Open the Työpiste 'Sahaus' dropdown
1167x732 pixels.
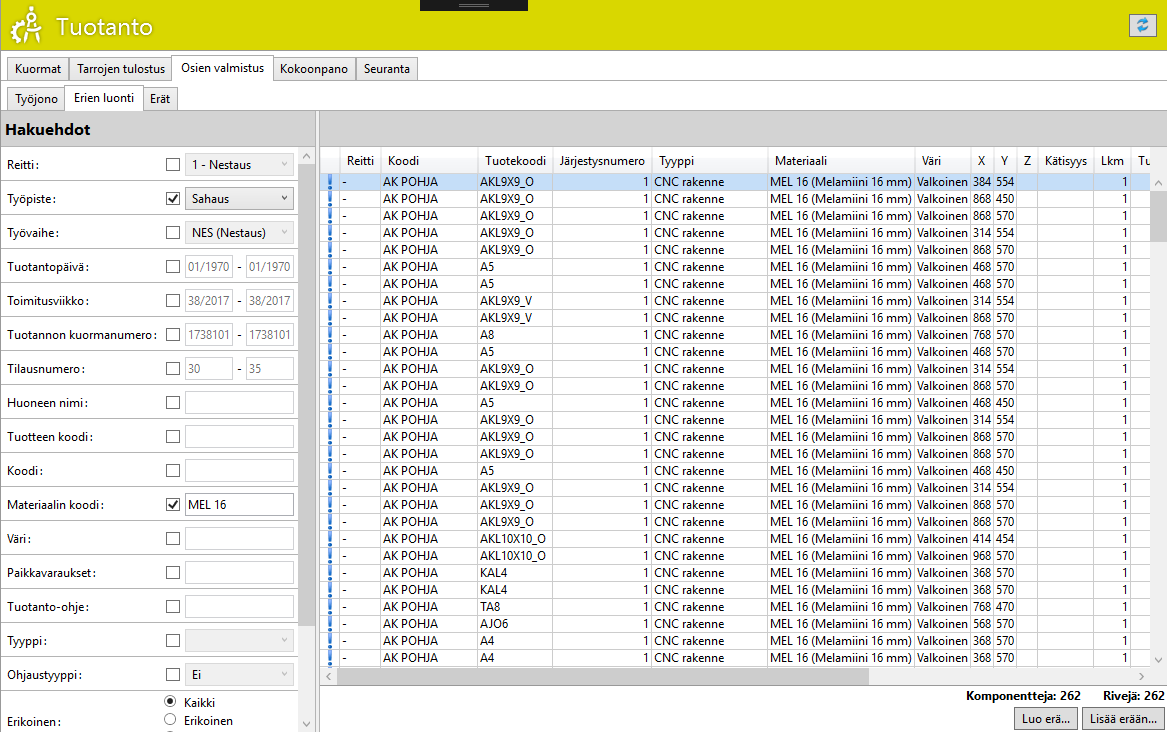click(239, 199)
